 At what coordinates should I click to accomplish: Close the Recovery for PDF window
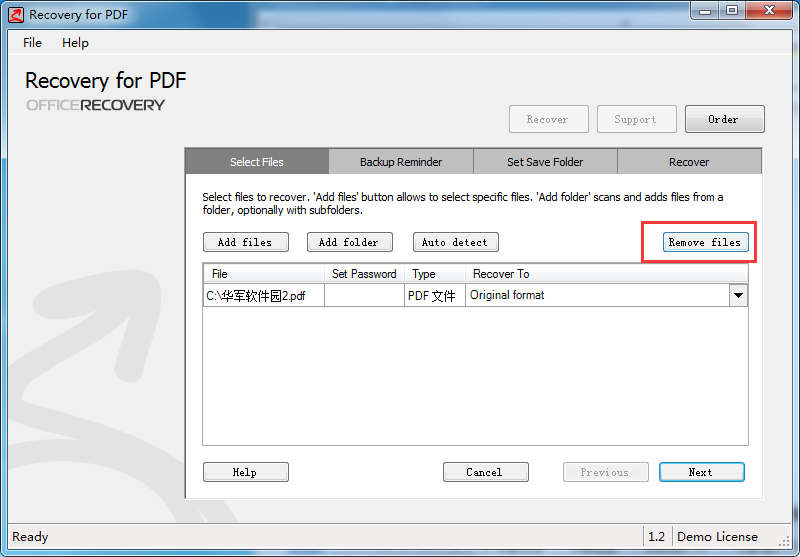769,11
